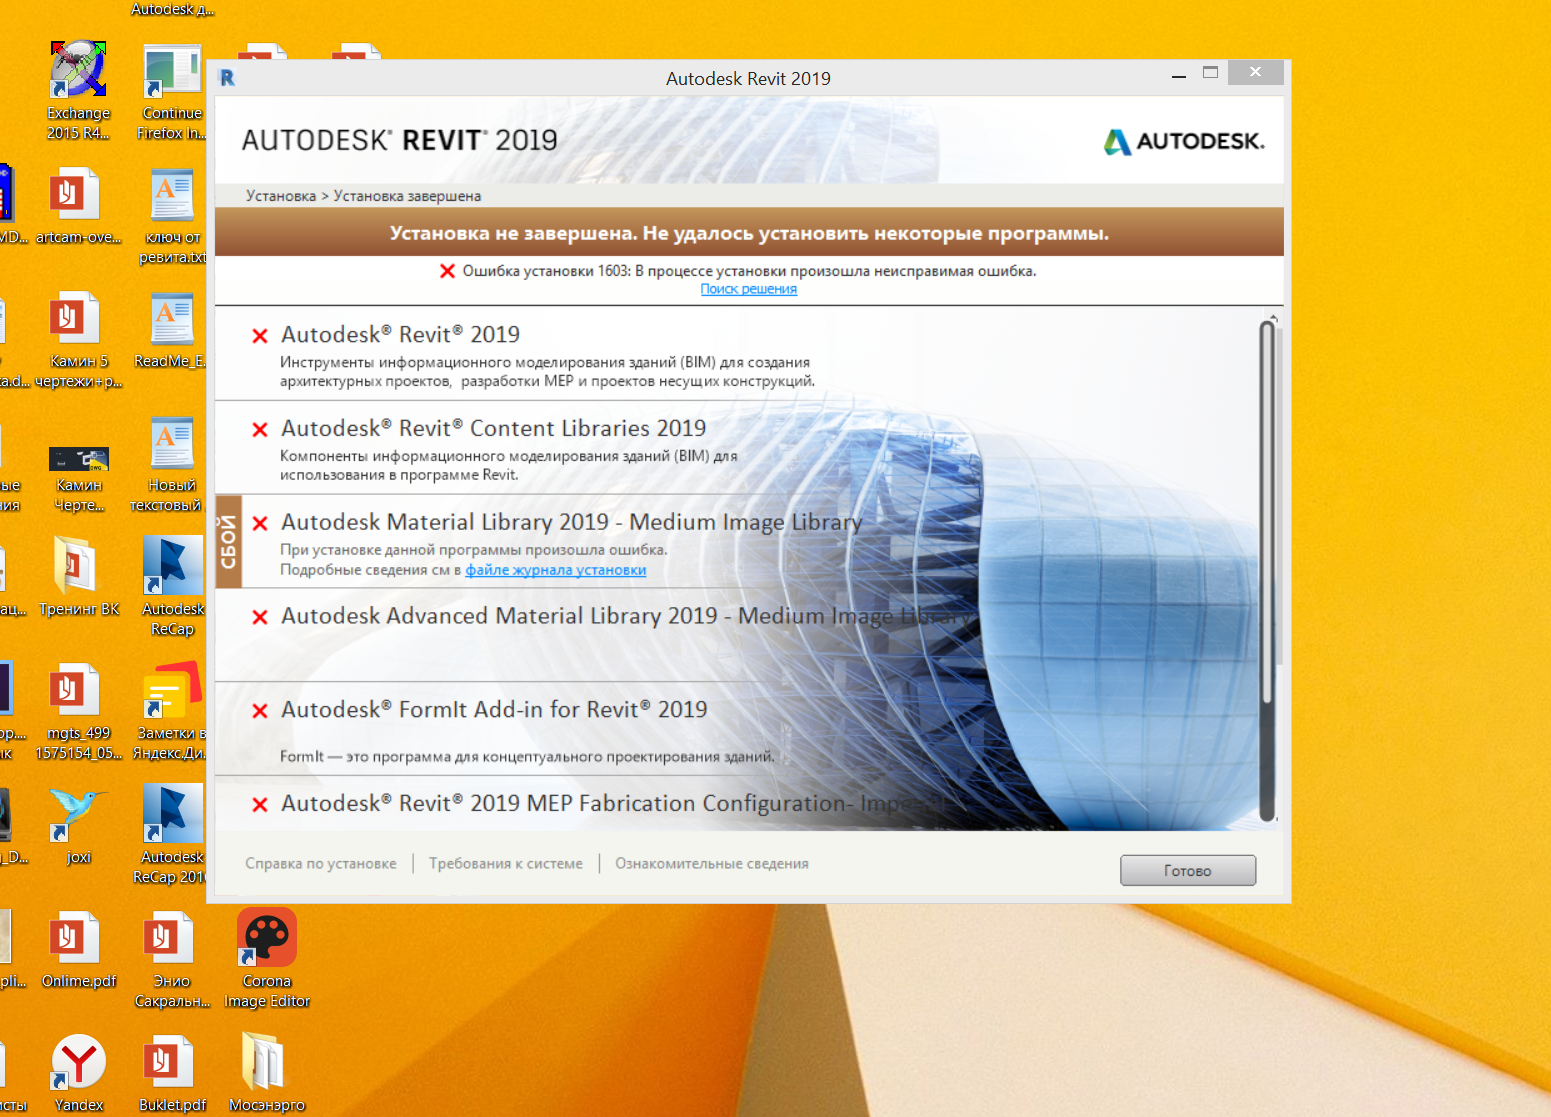The height and width of the screenshot is (1117, 1551).
Task: Launch Yandex browser desktop shortcut
Action: 78,1073
